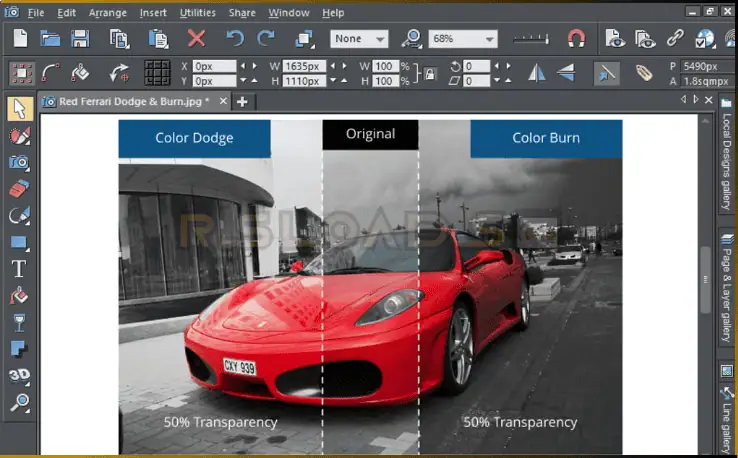Click the New document icon

[20, 38]
